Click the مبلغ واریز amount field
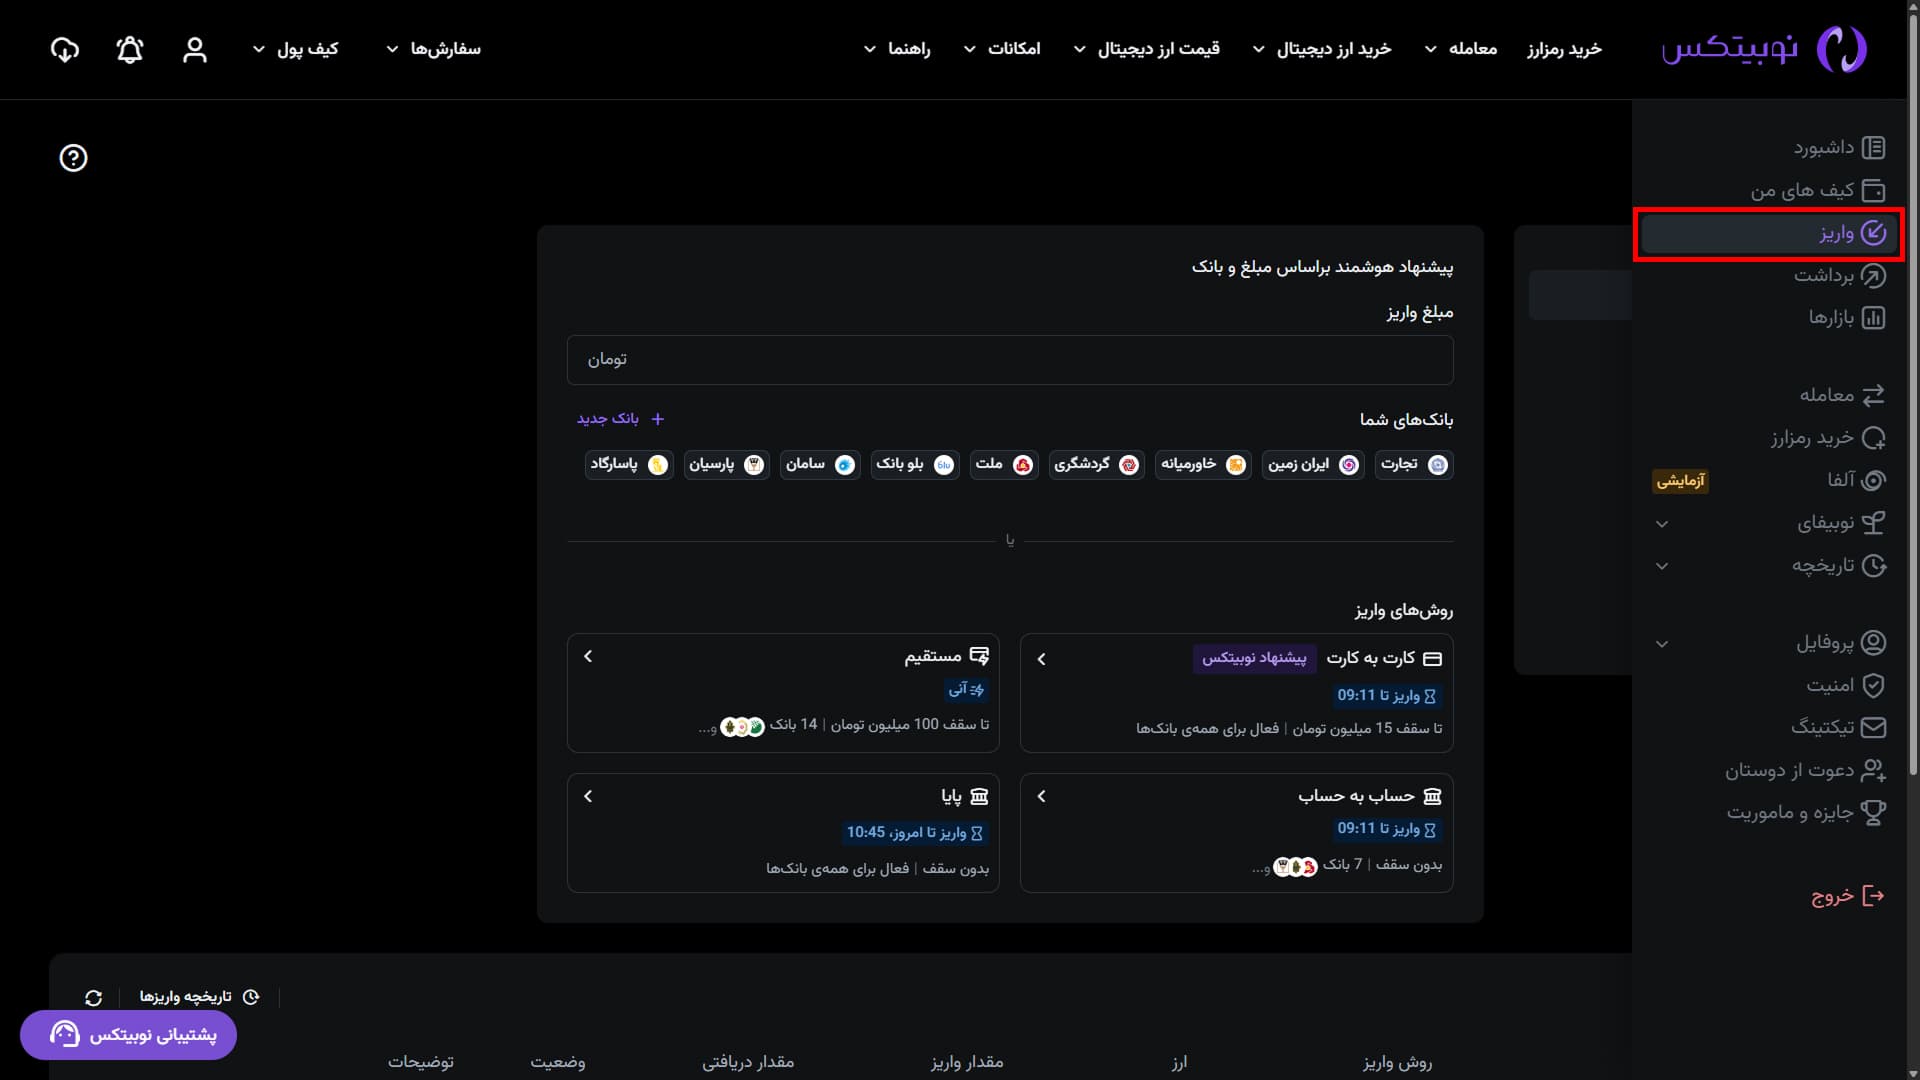 coord(1010,359)
